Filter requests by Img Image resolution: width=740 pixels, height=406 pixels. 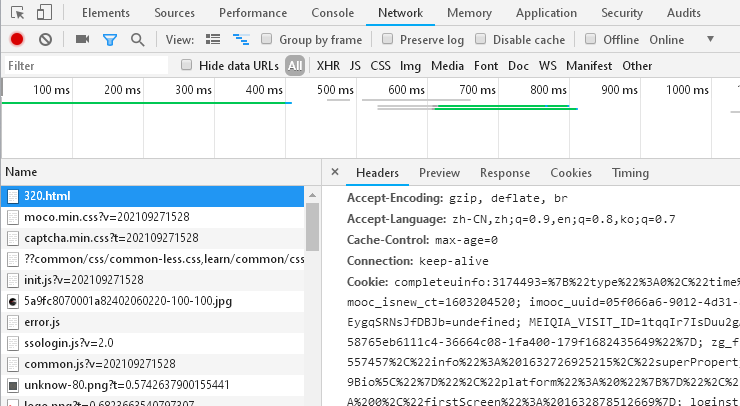410,66
